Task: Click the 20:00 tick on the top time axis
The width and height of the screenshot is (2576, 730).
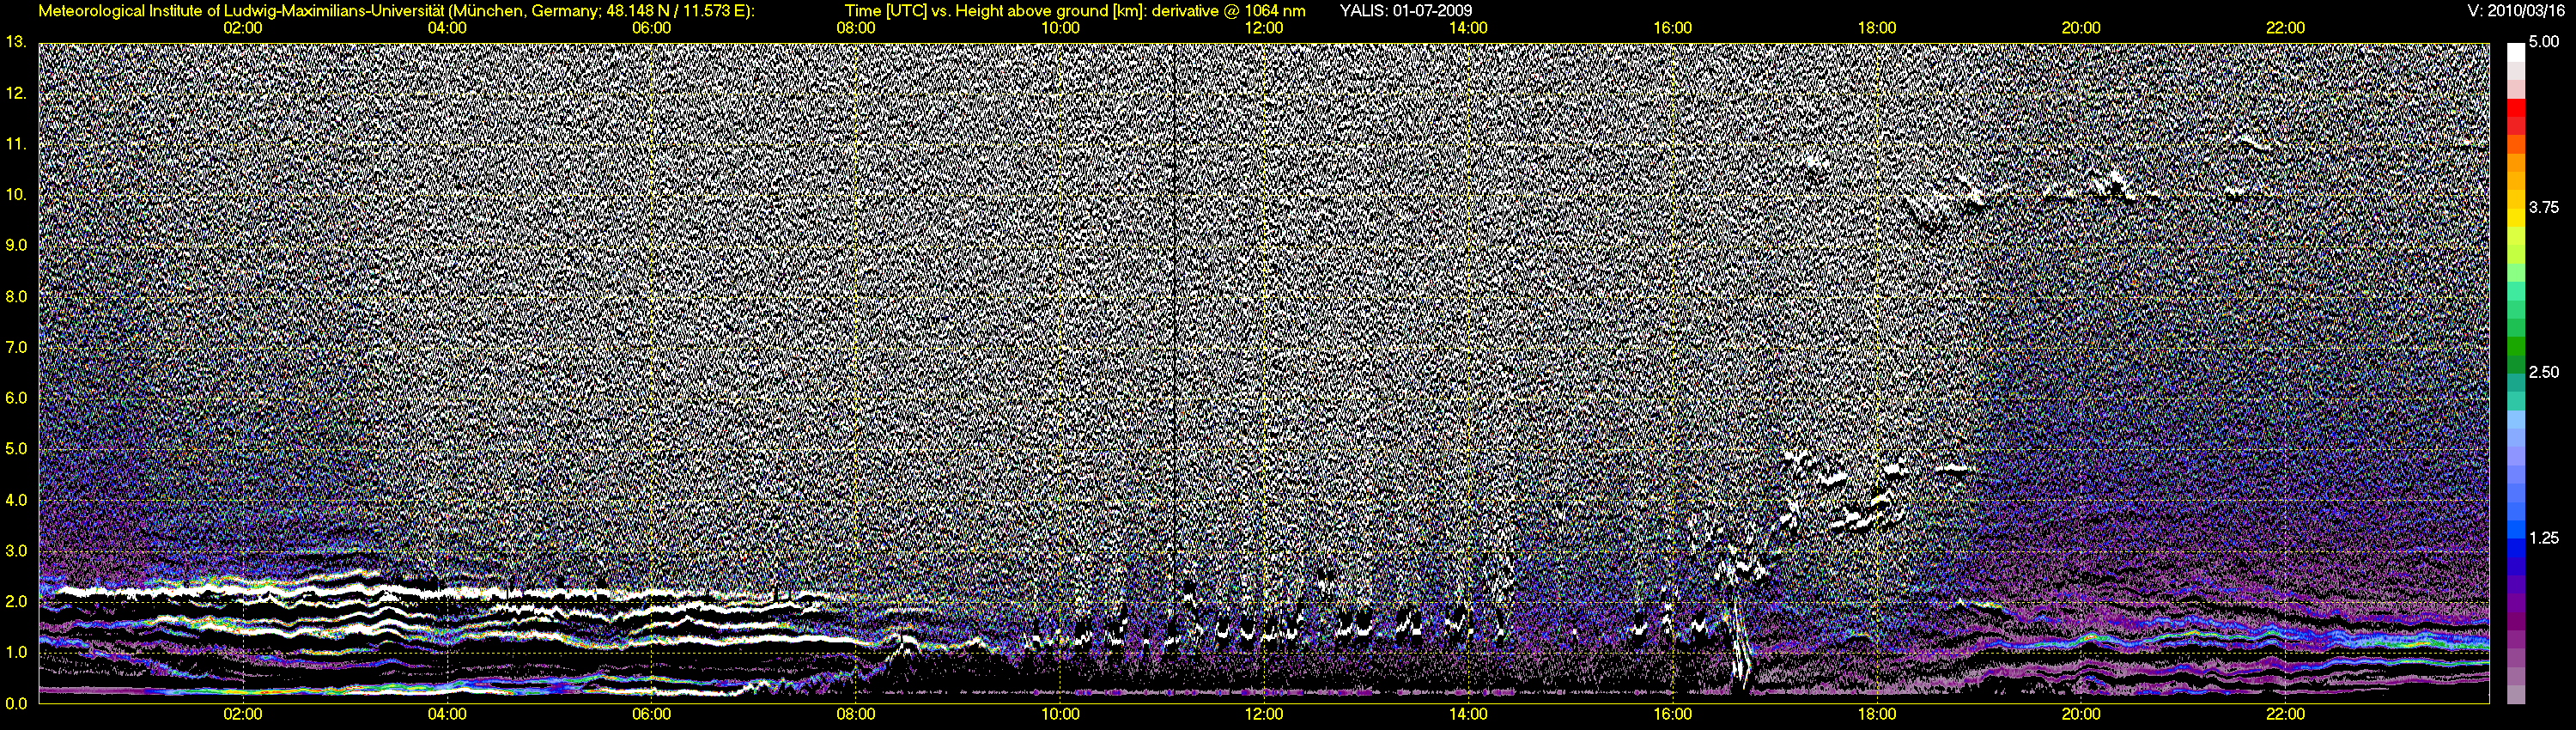Action: (2081, 28)
